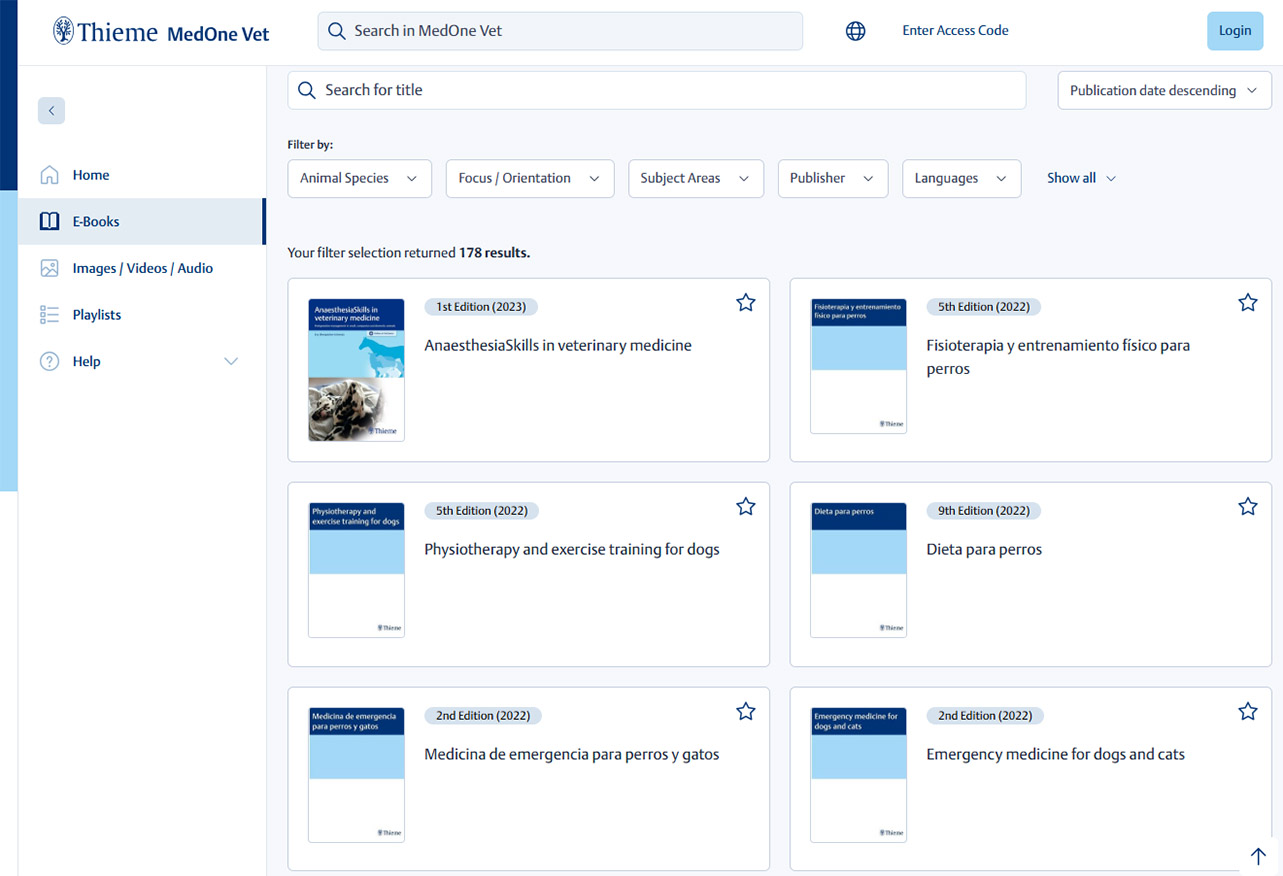
Task: Star the Emergency medicine for dogs and cats book
Action: click(x=1247, y=712)
